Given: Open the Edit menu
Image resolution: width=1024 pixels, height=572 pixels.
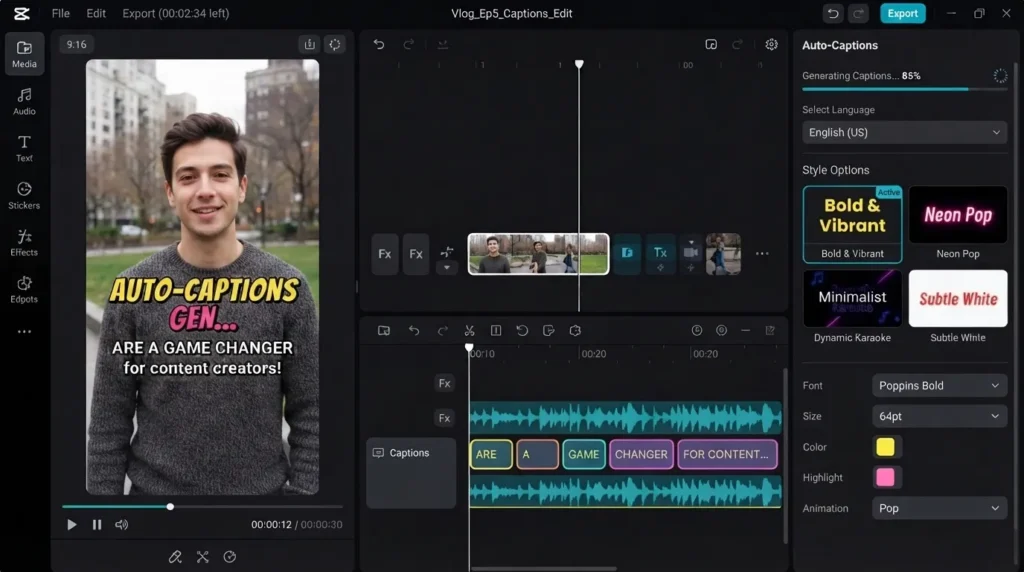Looking at the screenshot, I should (x=96, y=13).
